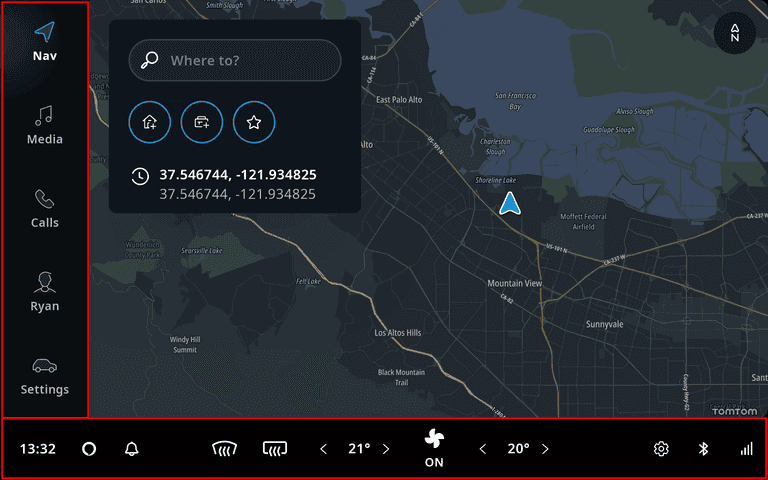
Task: Select recent destination 37.546744, -121.934825
Action: (x=237, y=184)
